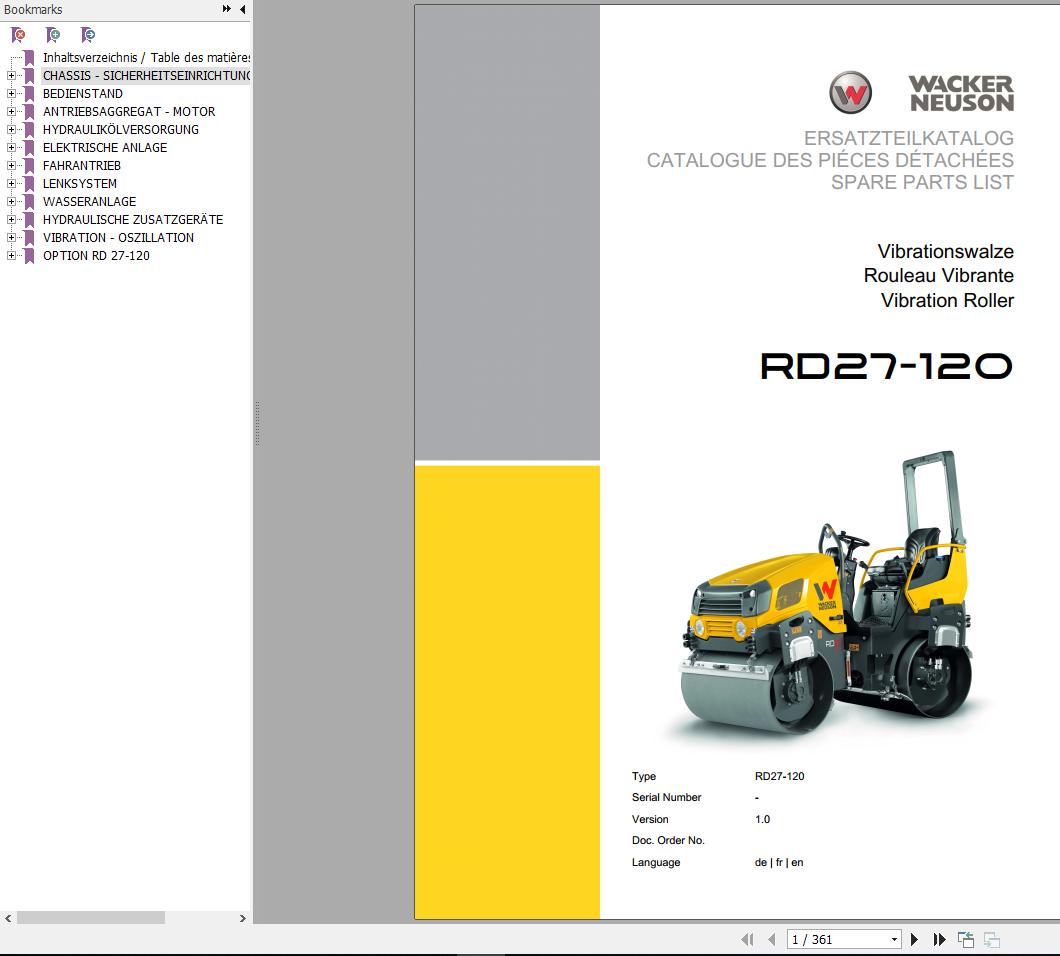Jump to the last page
This screenshot has height=956, width=1060.
[x=939, y=939]
